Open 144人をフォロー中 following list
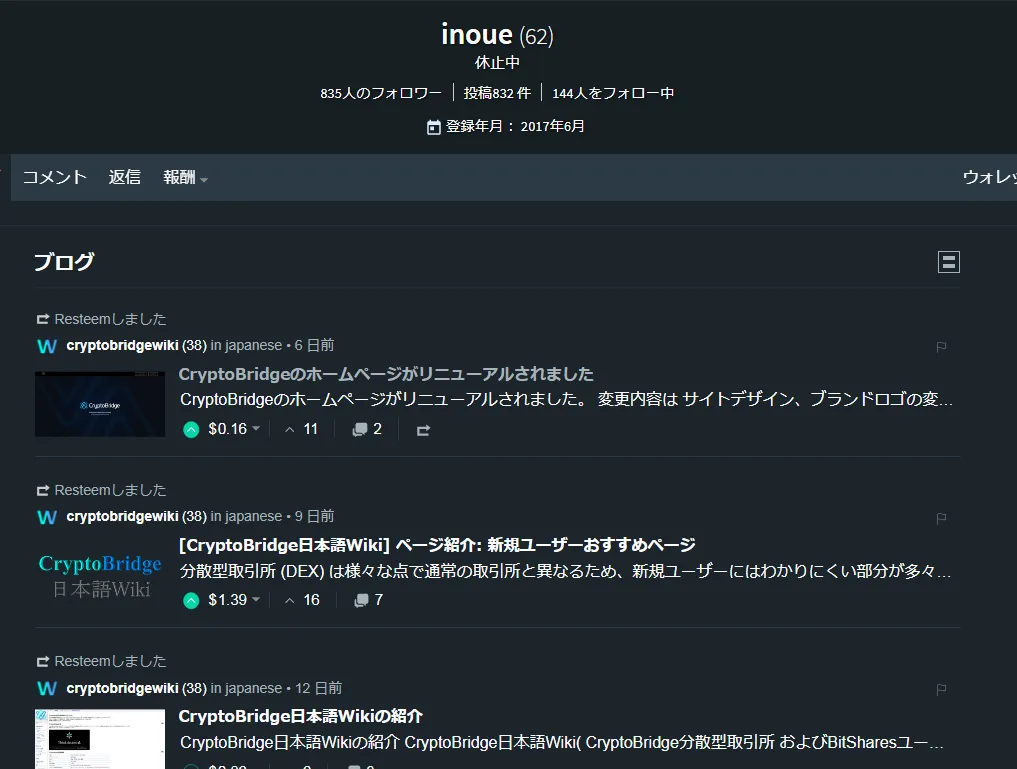The height and width of the screenshot is (769, 1017). [x=613, y=93]
